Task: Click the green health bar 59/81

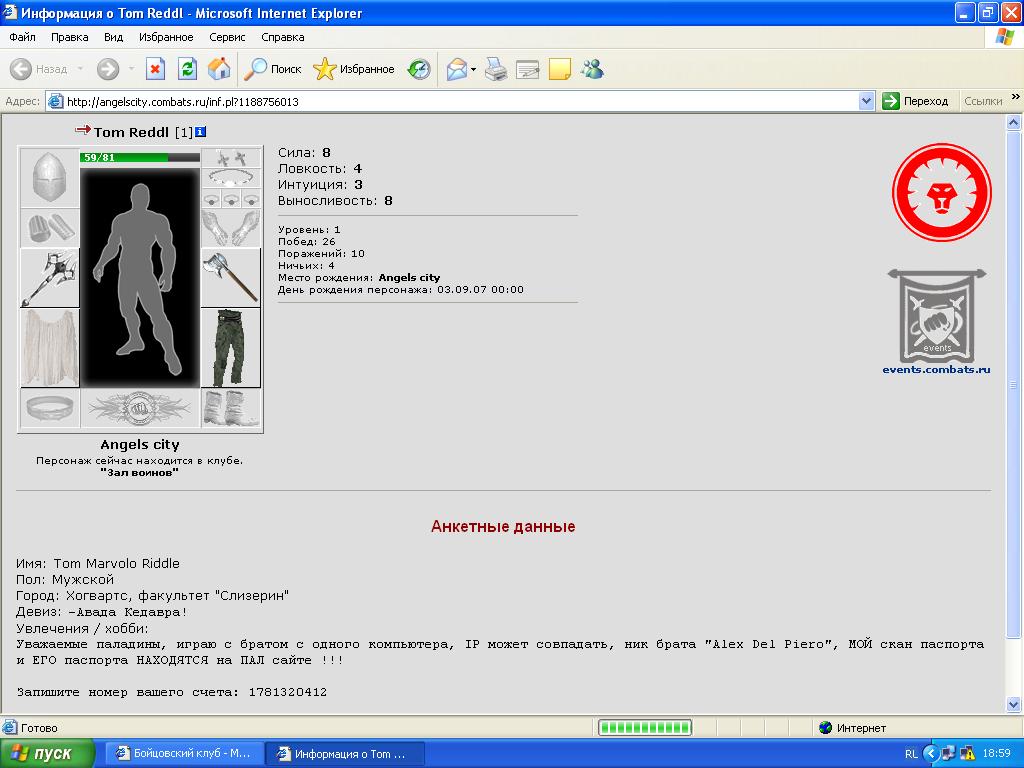Action: 140,157
